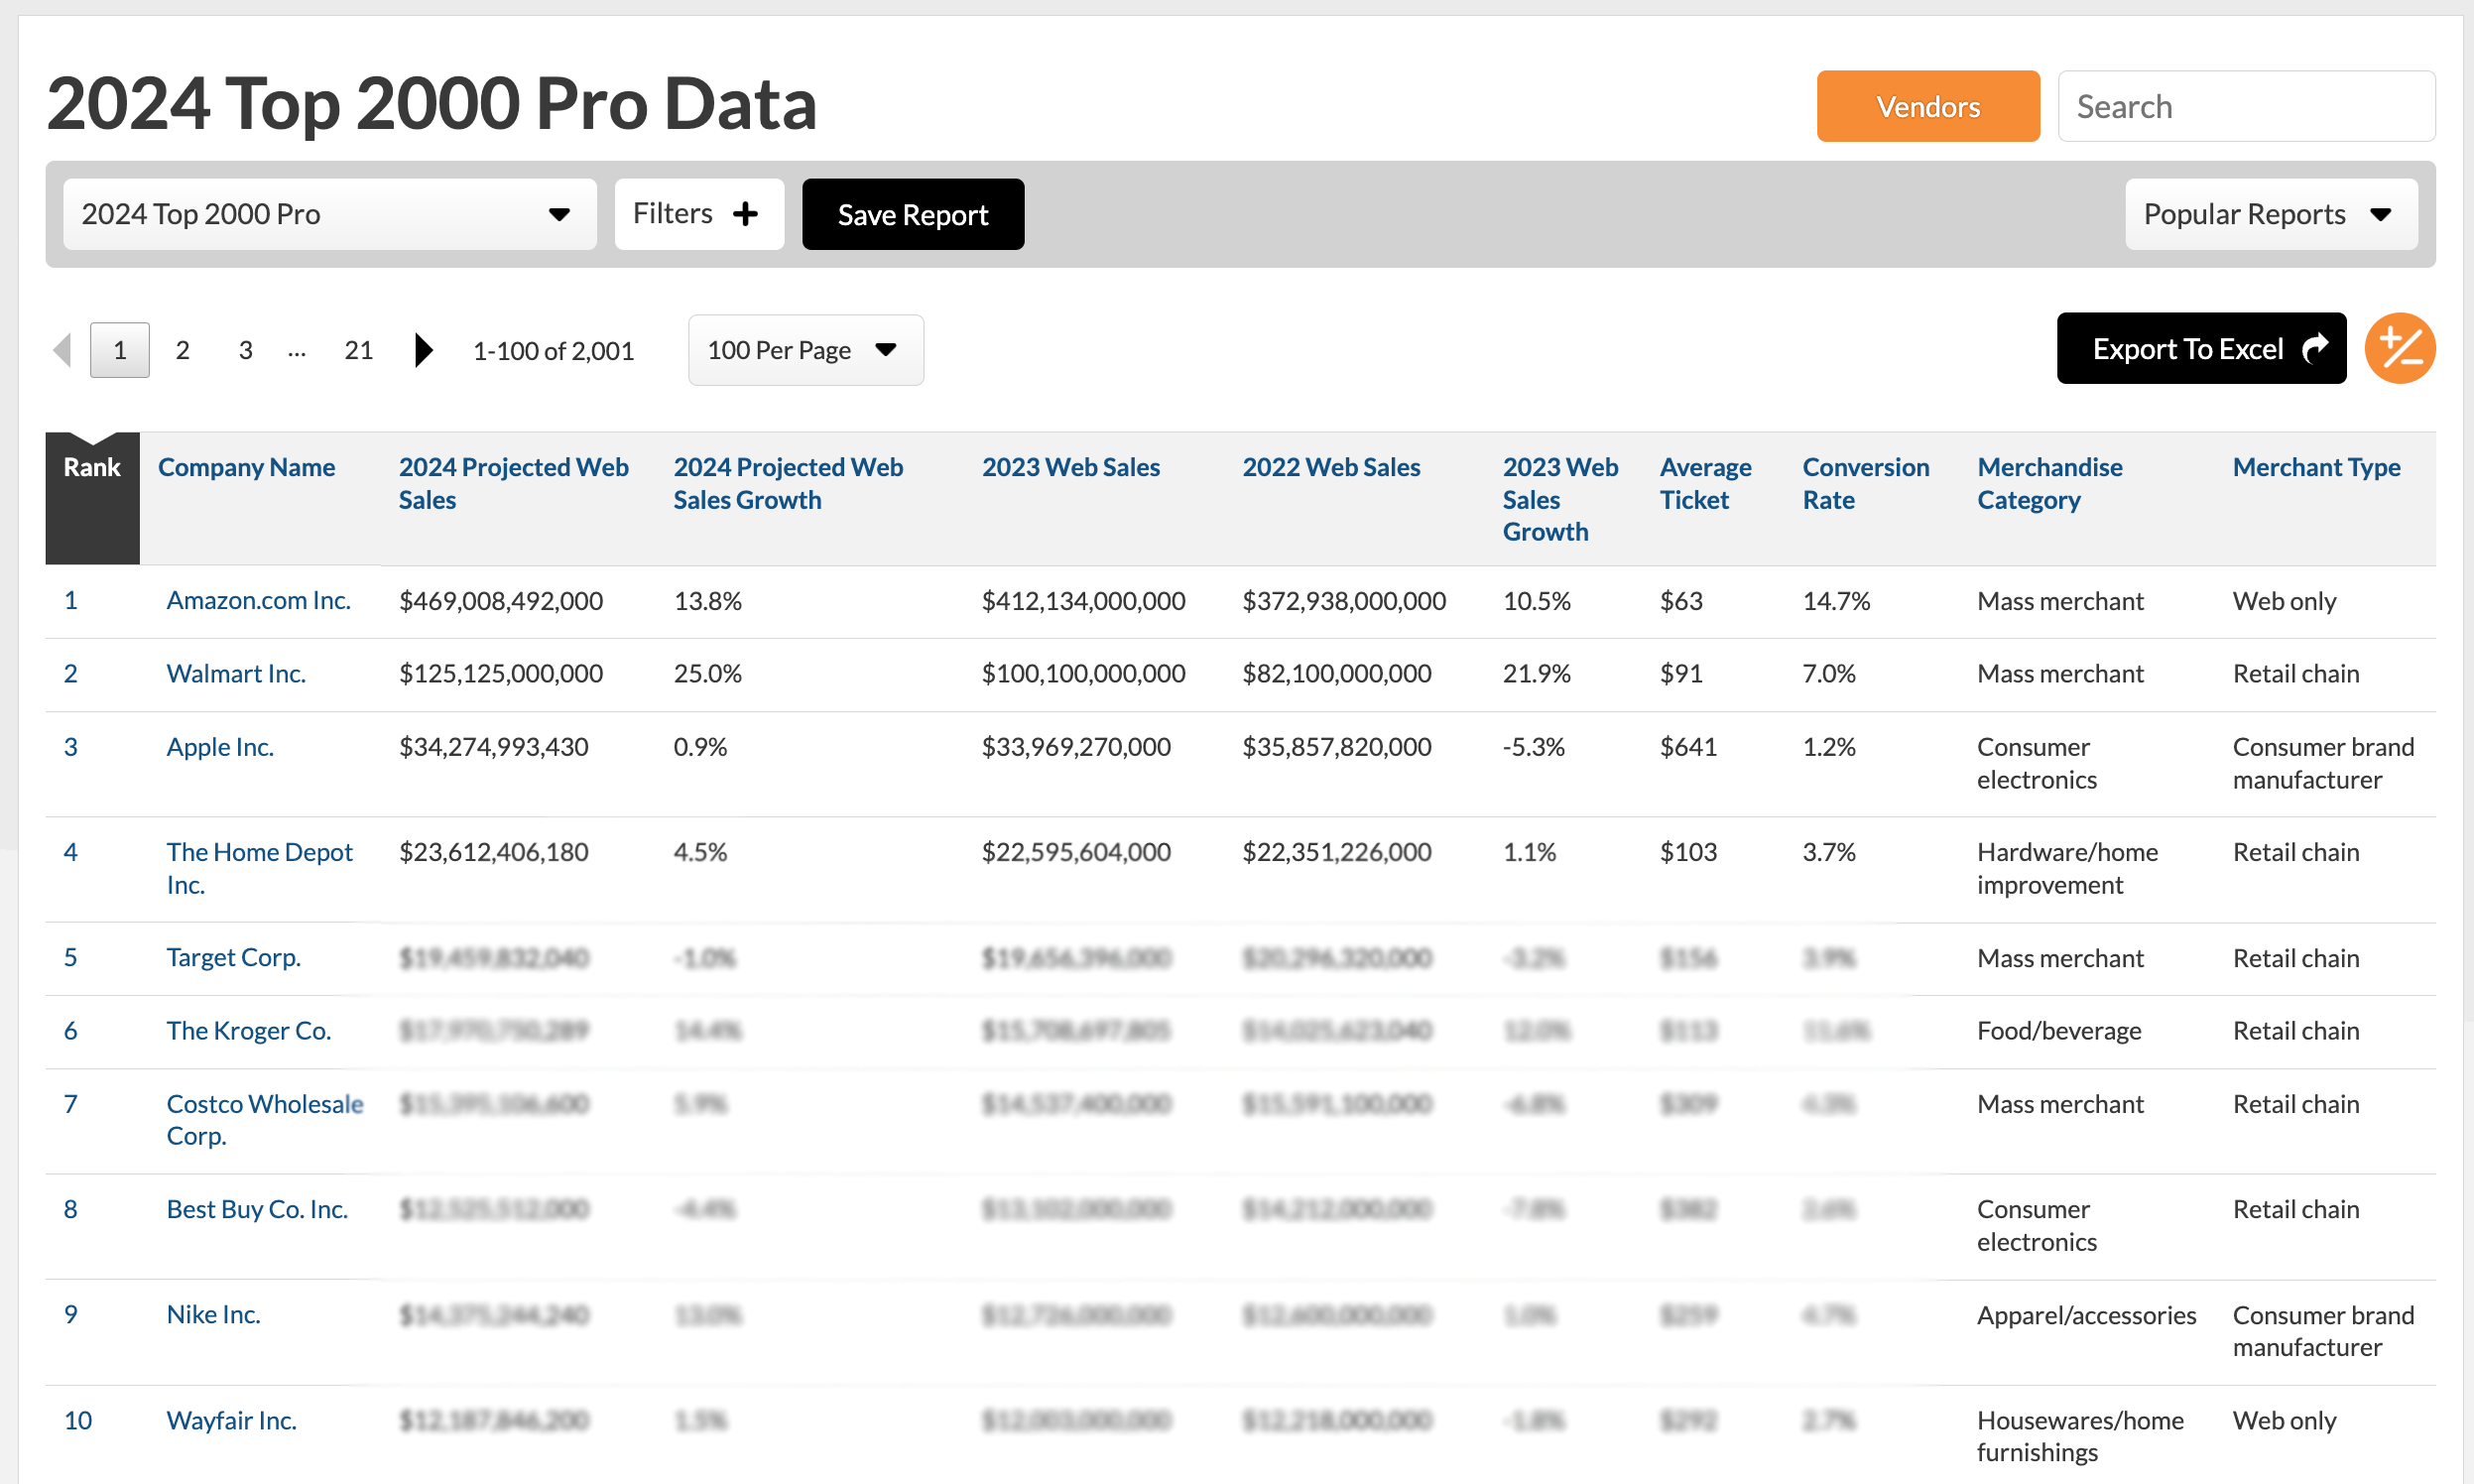Click Apple's -5.3% 2023 growth value

1533,746
